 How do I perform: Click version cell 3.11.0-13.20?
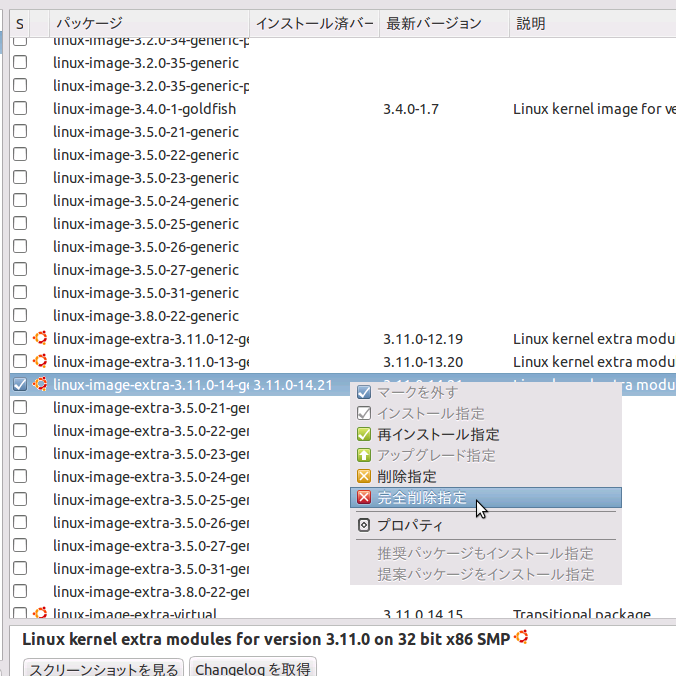pyautogui.click(x=423, y=362)
